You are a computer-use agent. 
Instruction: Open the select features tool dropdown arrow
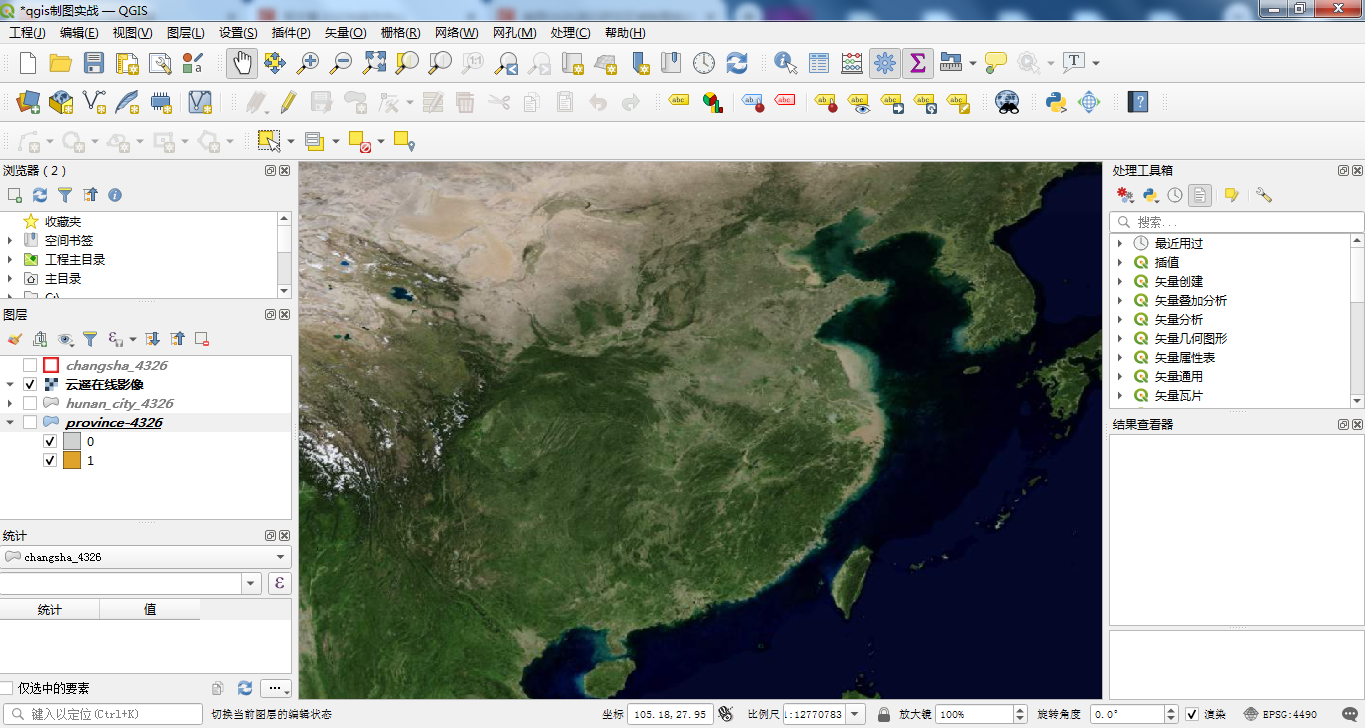click(291, 141)
